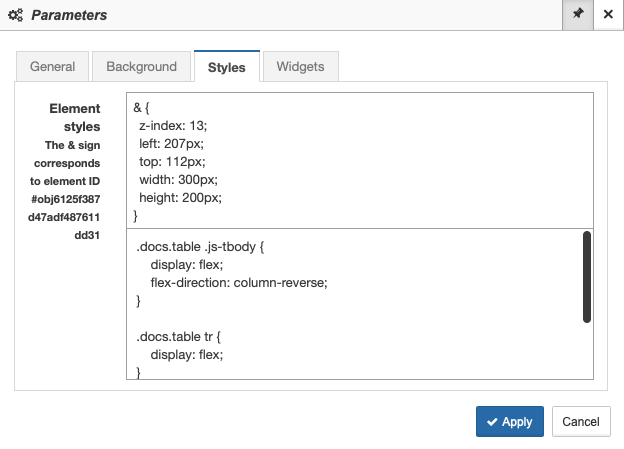Image resolution: width=624 pixels, height=449 pixels.
Task: Click the element ID '#obj6125f387' text
Action: 66,199
